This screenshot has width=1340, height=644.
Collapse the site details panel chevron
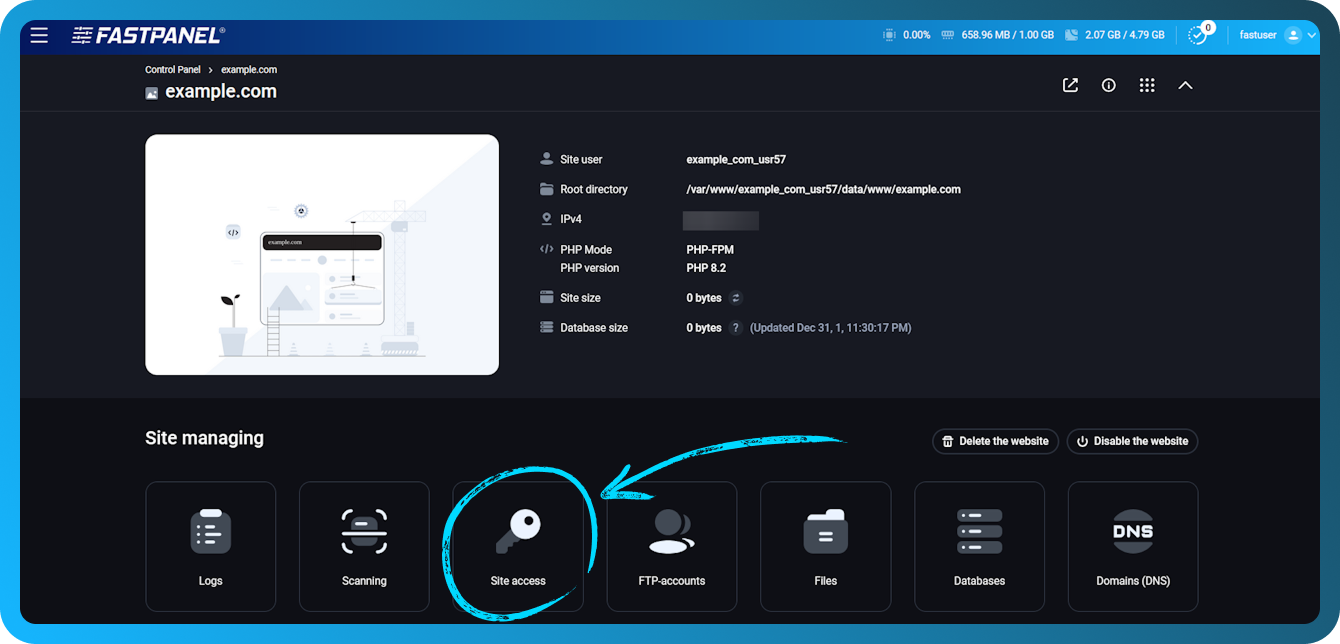[x=1185, y=85]
